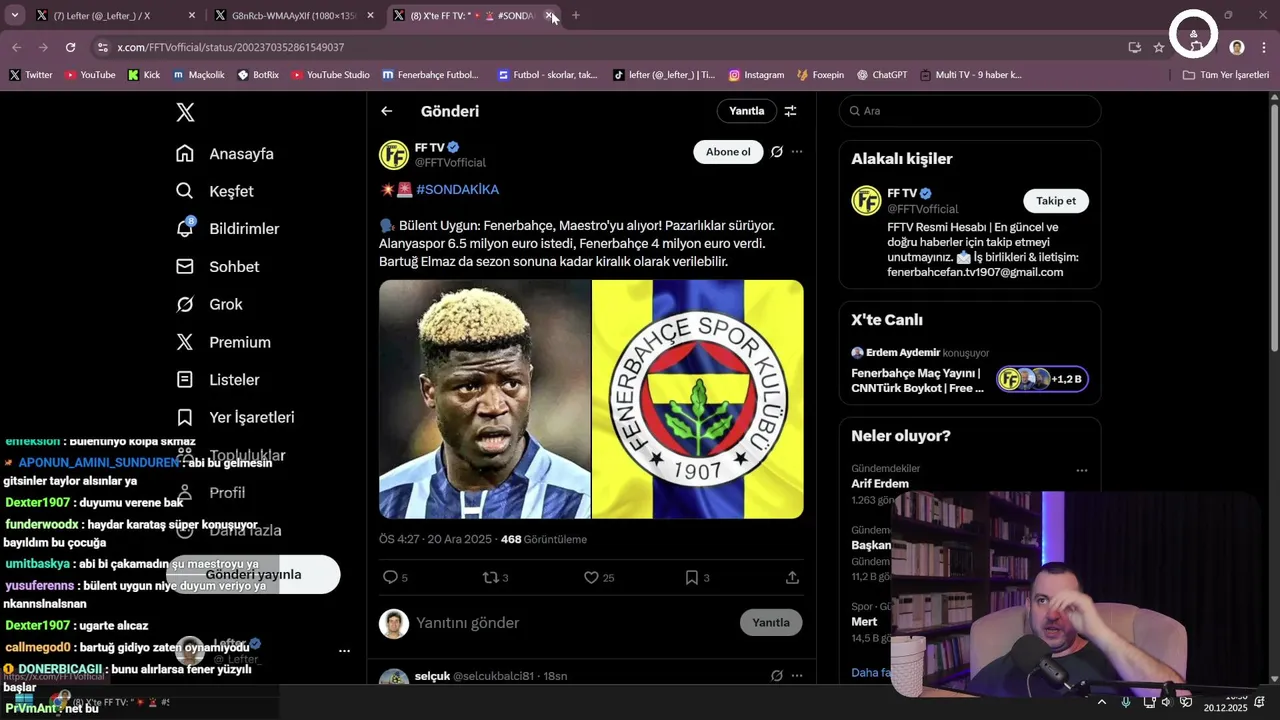The height and width of the screenshot is (720, 1280).
Task: Click Takip et follow button
Action: (1056, 201)
